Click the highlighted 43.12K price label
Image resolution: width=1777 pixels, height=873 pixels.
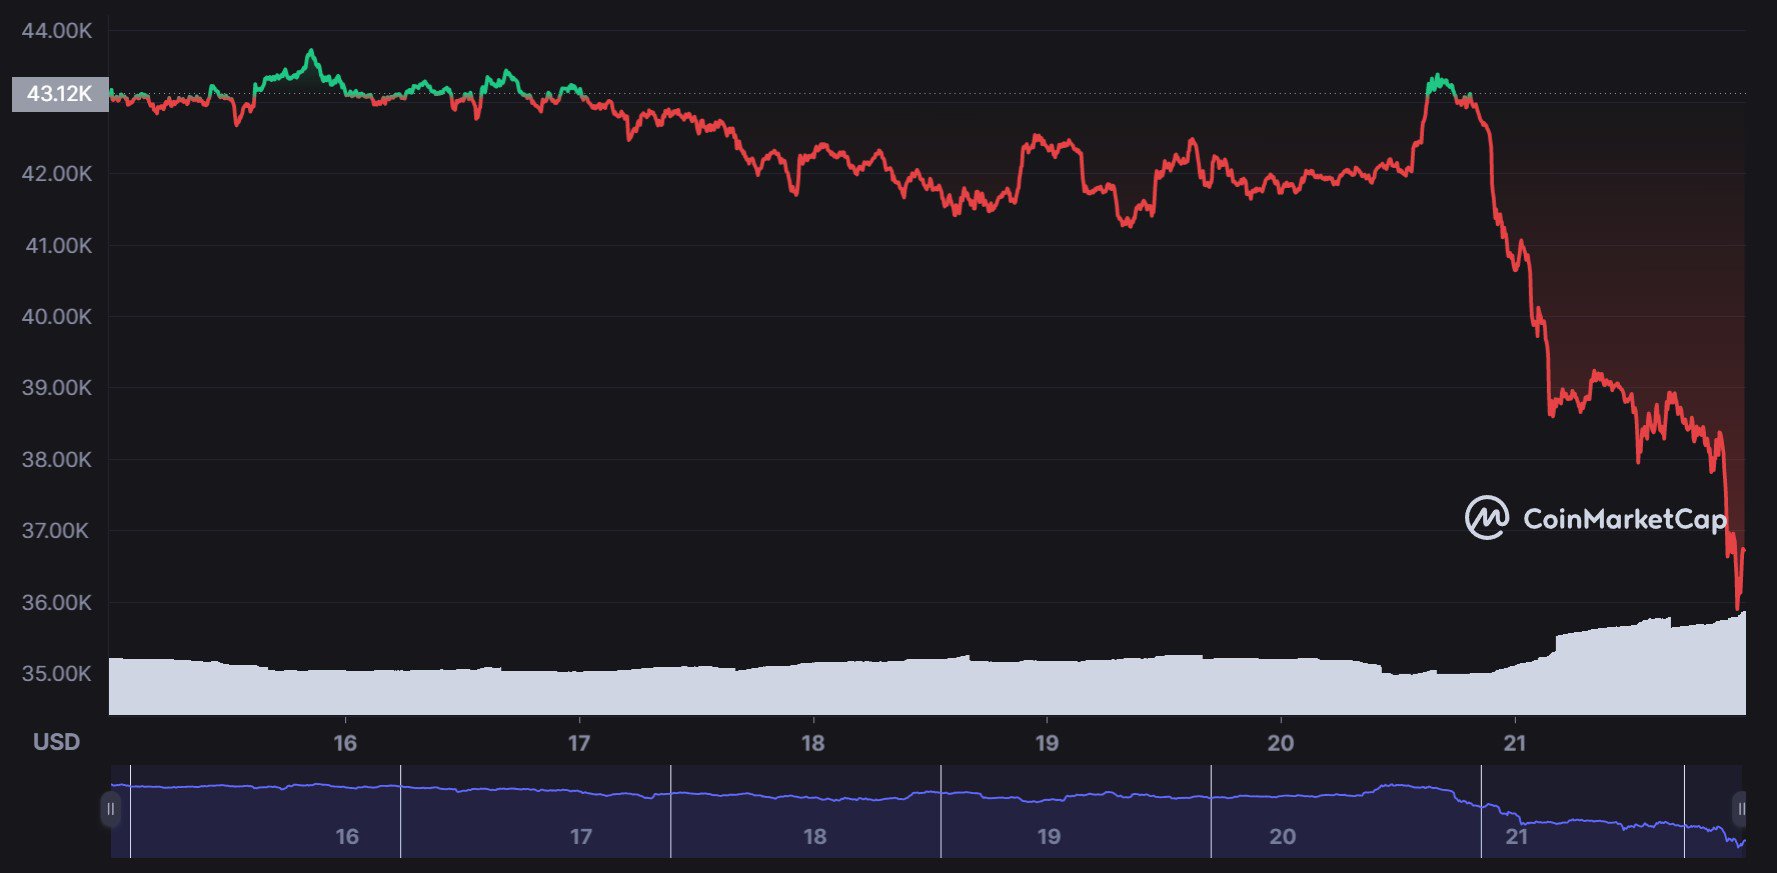point(60,94)
